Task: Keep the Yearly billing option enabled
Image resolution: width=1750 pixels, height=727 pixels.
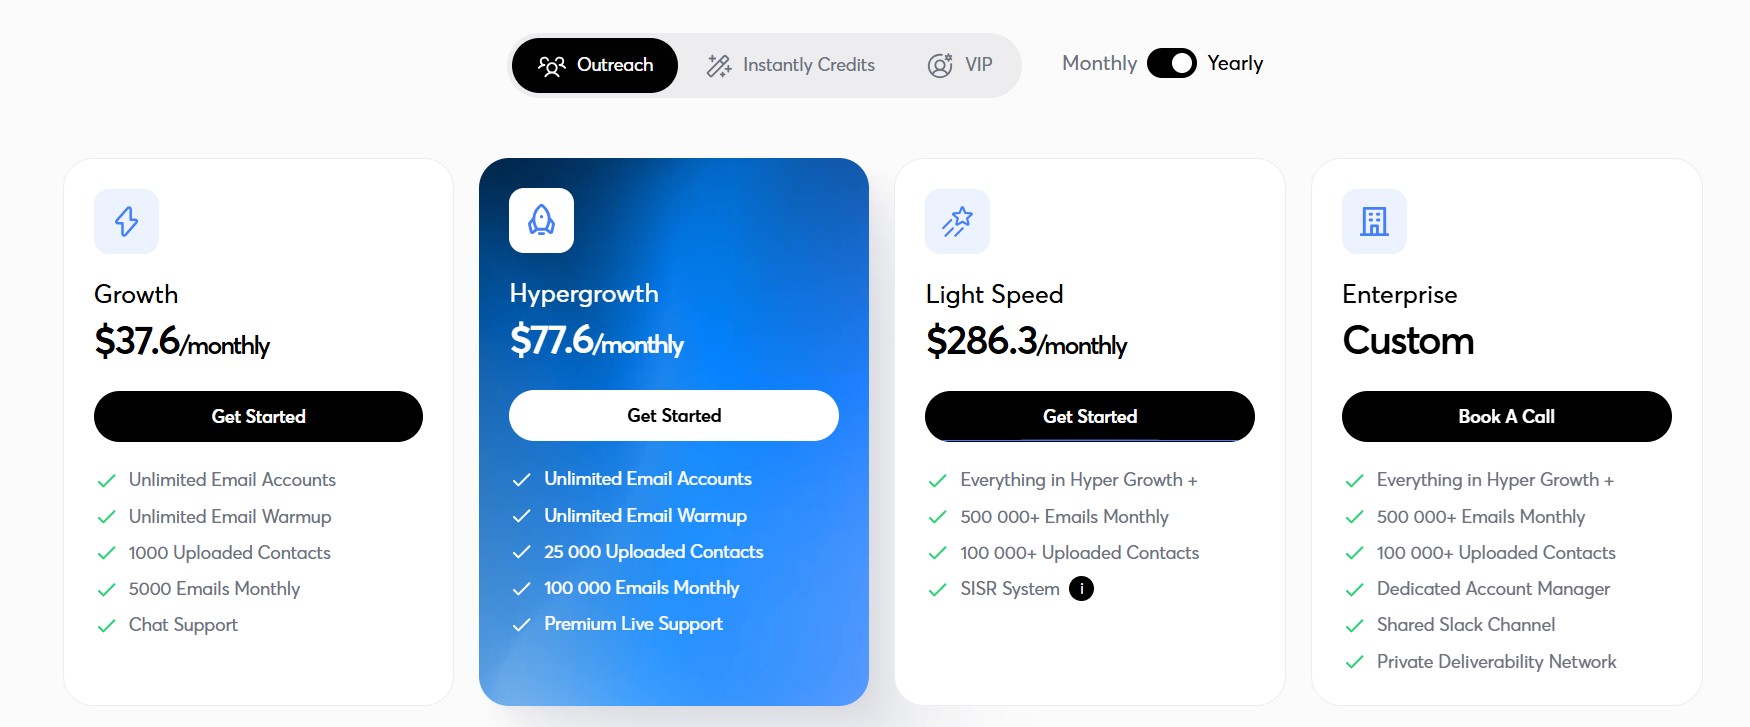Action: (x=1235, y=63)
